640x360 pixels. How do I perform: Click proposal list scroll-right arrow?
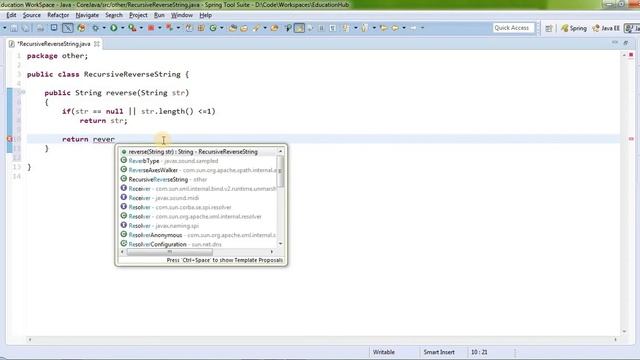[272, 252]
